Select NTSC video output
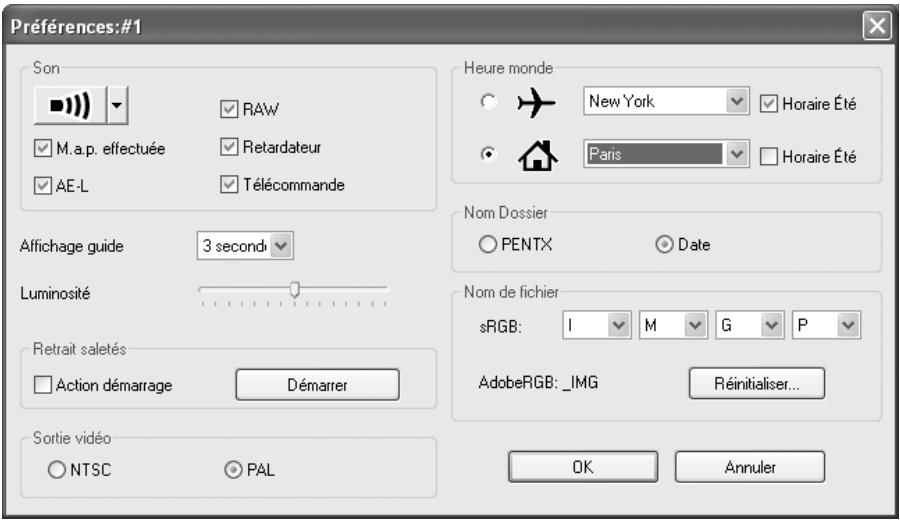The height and width of the screenshot is (520, 900). (56, 469)
